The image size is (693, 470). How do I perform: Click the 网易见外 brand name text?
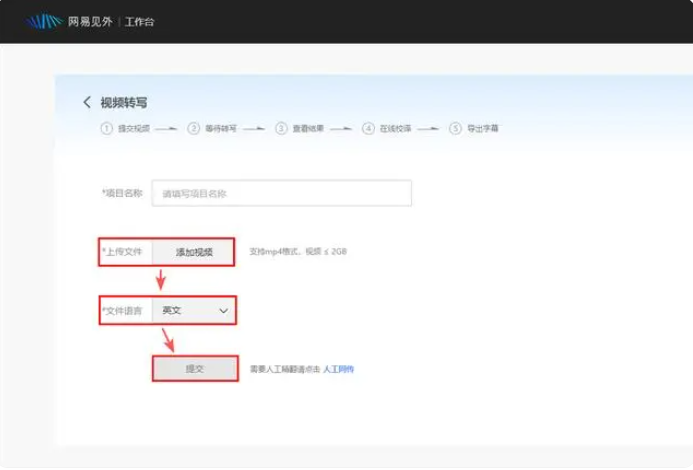(90, 22)
